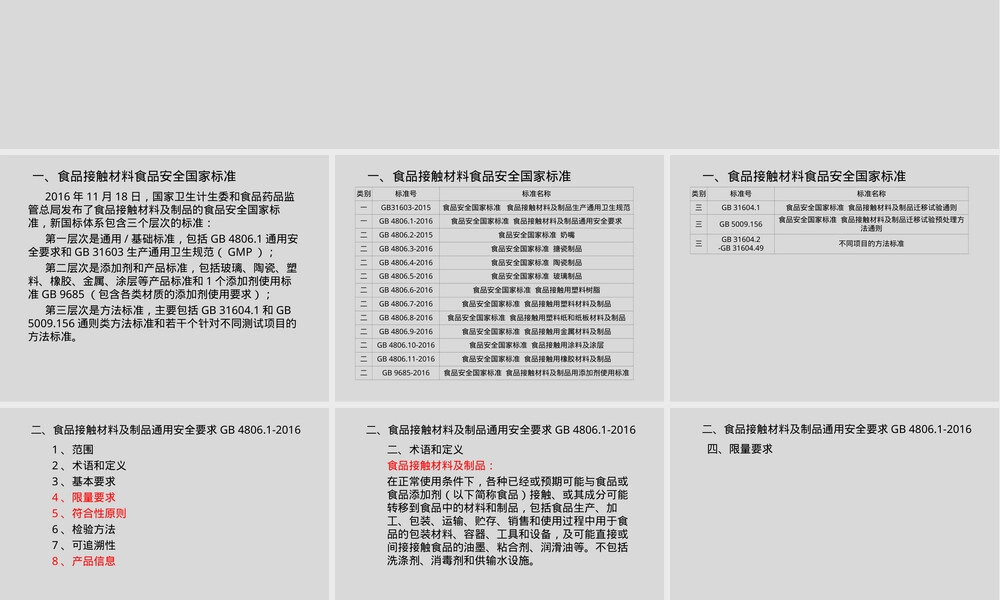Click table cell 'GB 4806.9-2016'
The width and height of the screenshot is (1000, 600).
click(x=406, y=332)
